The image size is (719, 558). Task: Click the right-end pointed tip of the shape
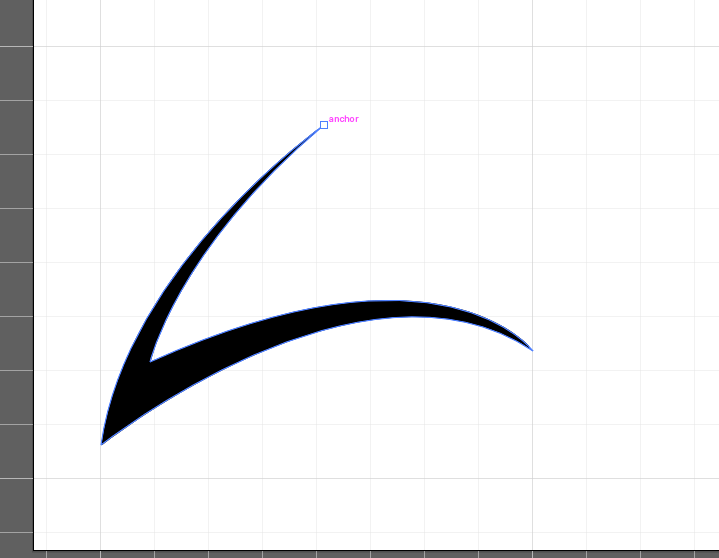click(532, 350)
